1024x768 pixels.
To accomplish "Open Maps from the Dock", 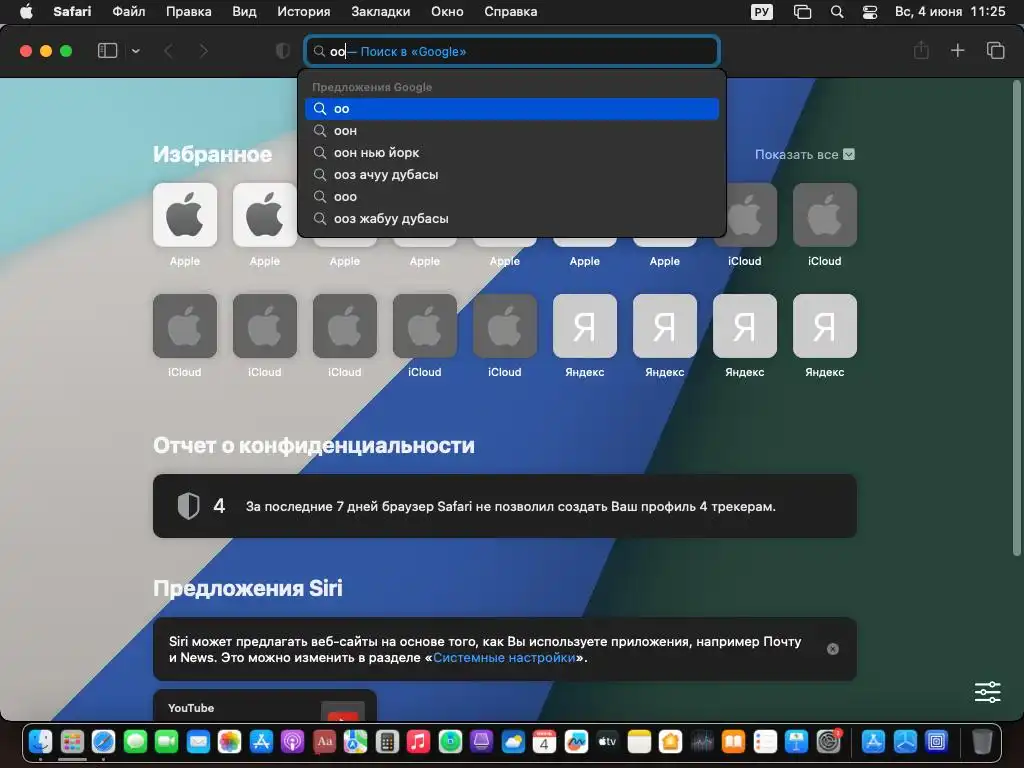I will (x=355, y=741).
